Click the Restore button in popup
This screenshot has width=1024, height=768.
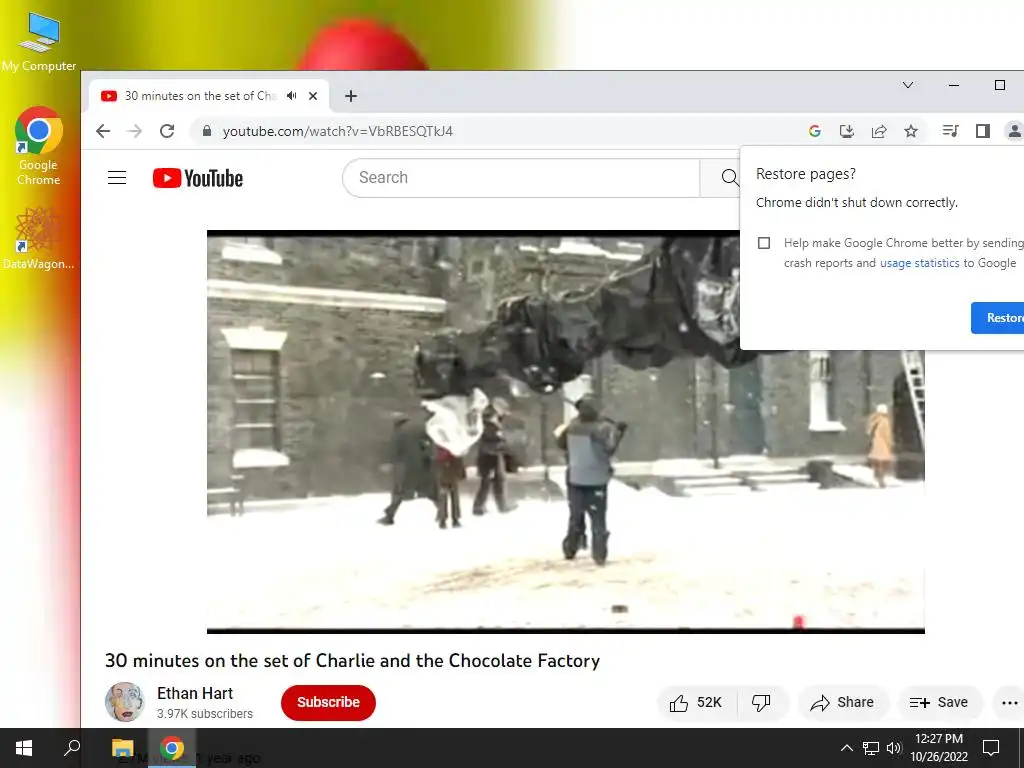[998, 318]
